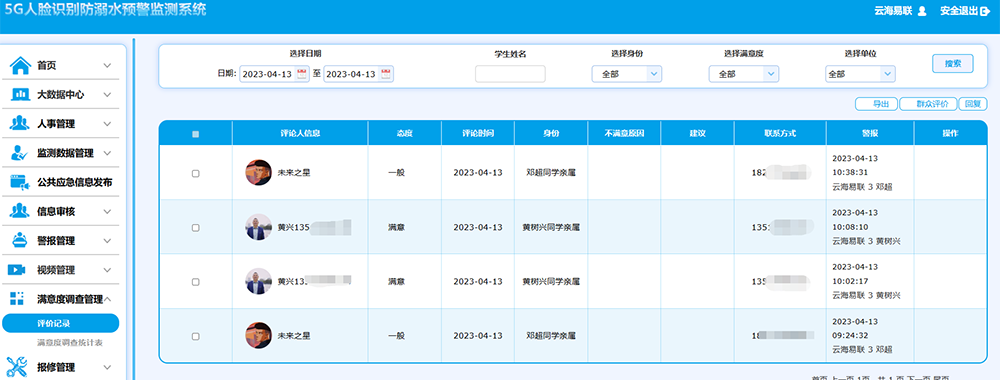
Task: Click the 视频管理 camera icon
Action: click(x=17, y=270)
